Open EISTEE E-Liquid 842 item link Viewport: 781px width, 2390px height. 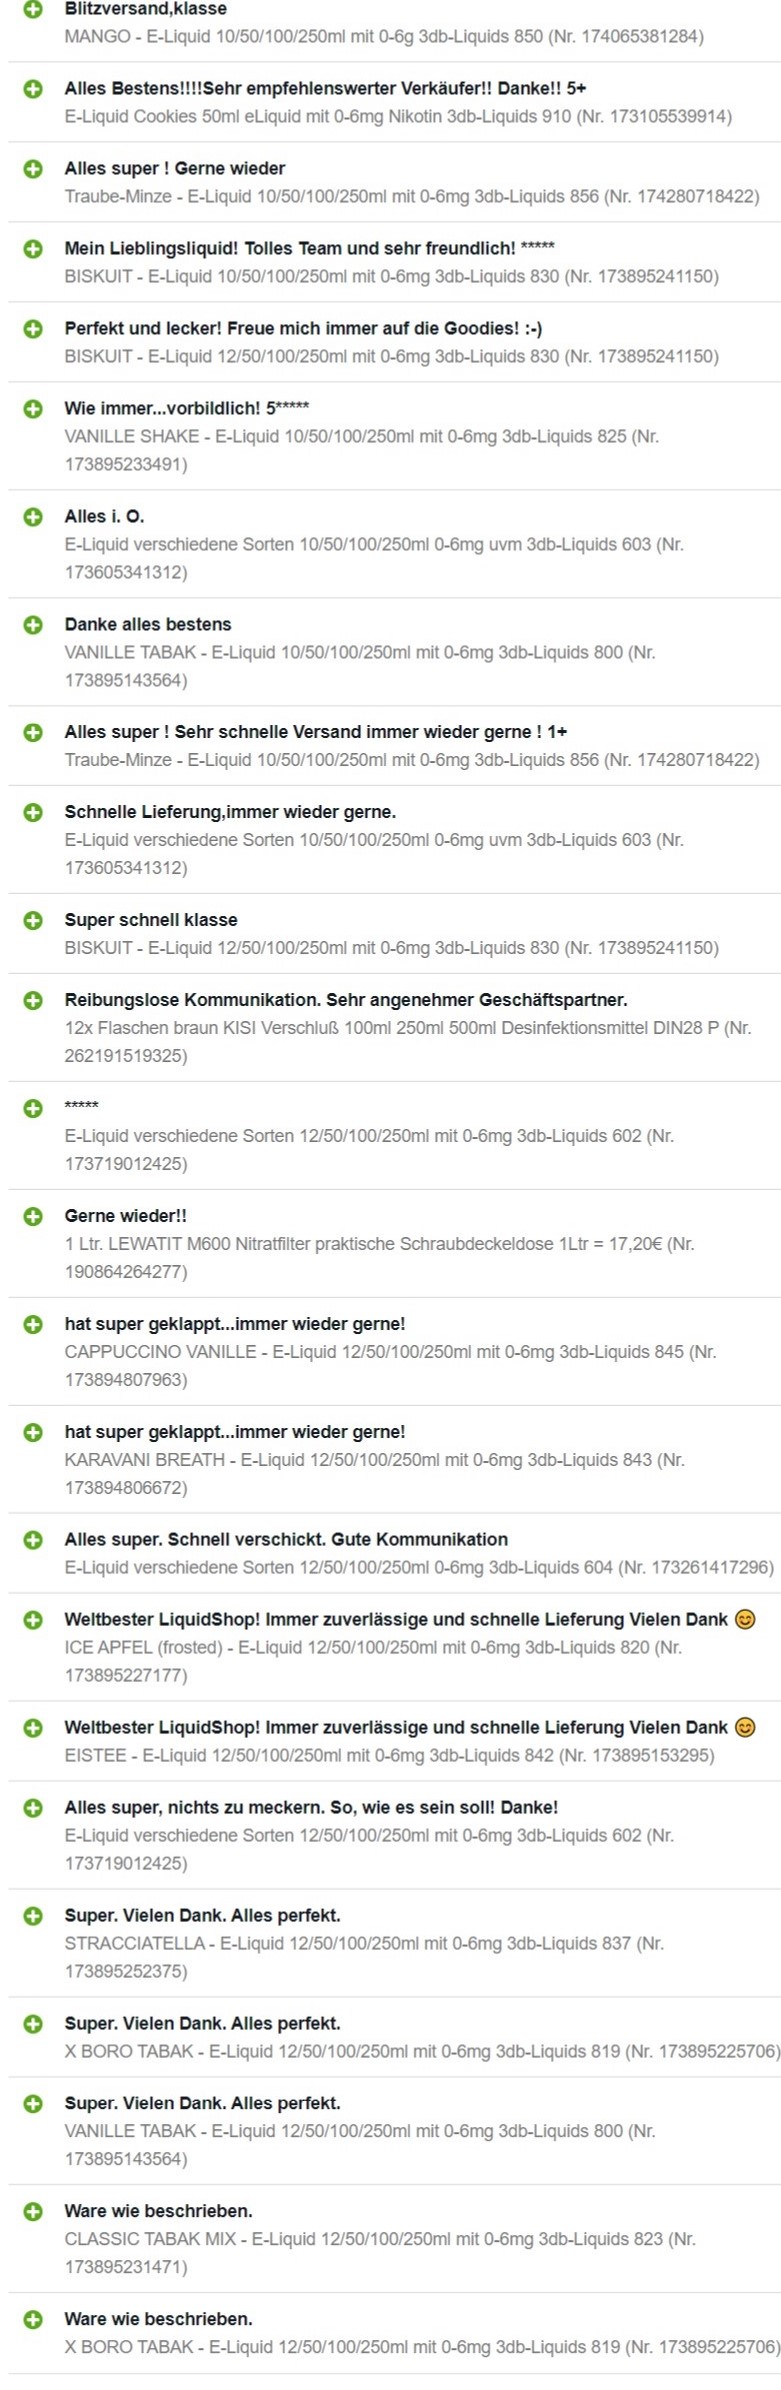[x=390, y=1755]
